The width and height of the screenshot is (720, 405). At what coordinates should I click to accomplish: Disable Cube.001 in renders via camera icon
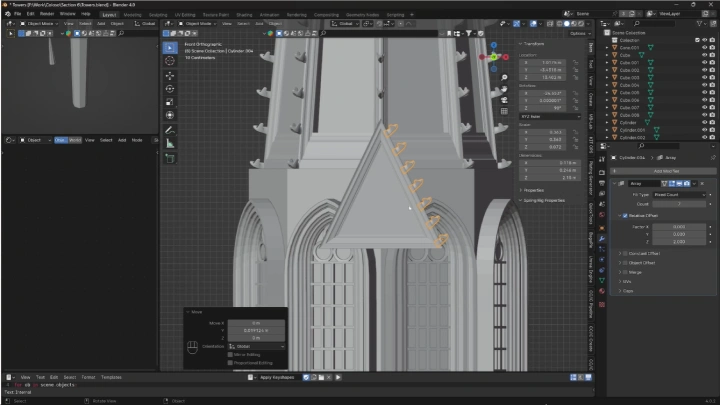tap(712, 62)
